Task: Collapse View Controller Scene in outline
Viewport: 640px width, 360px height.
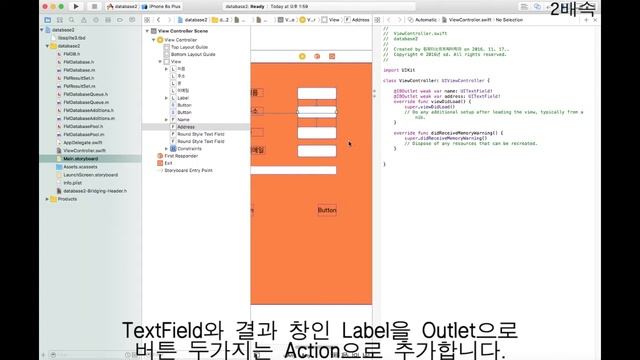Action: (x=147, y=31)
